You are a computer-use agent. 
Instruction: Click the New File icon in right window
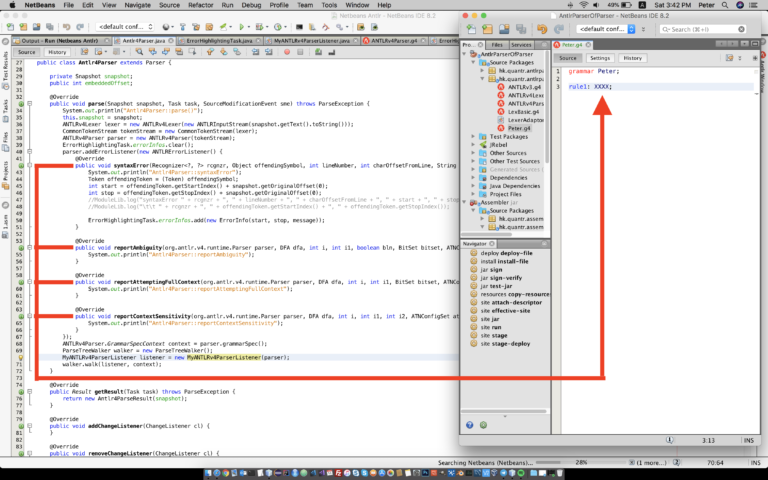coord(471,29)
